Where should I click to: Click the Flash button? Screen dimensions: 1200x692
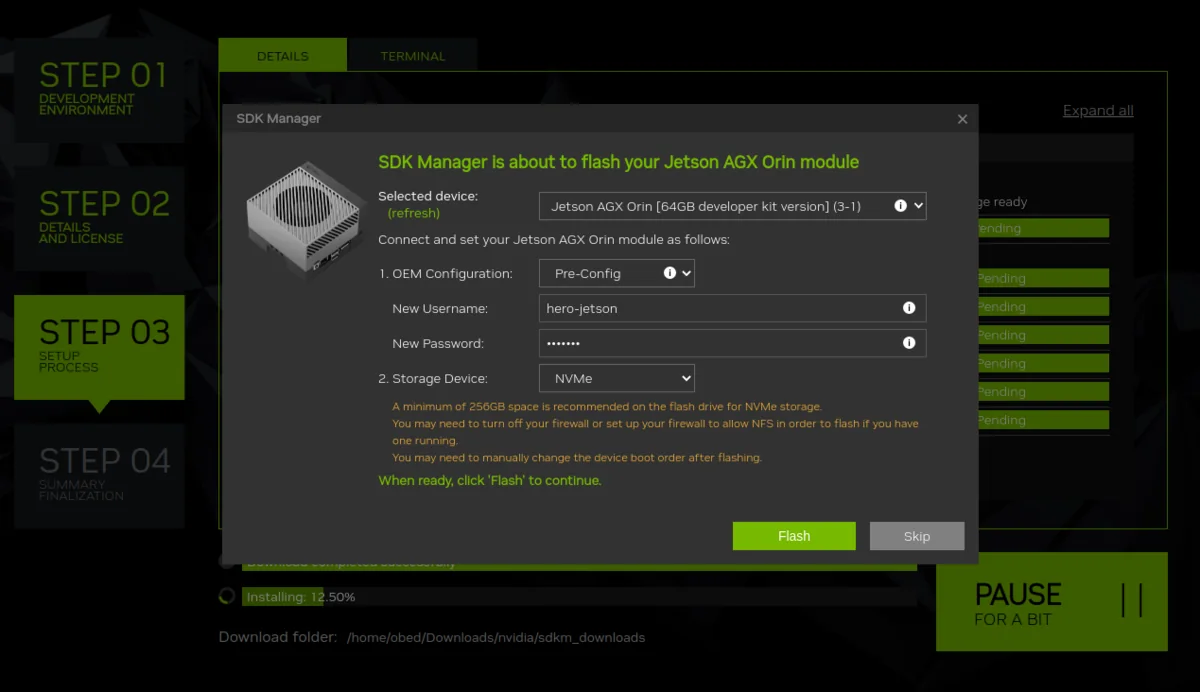[794, 536]
